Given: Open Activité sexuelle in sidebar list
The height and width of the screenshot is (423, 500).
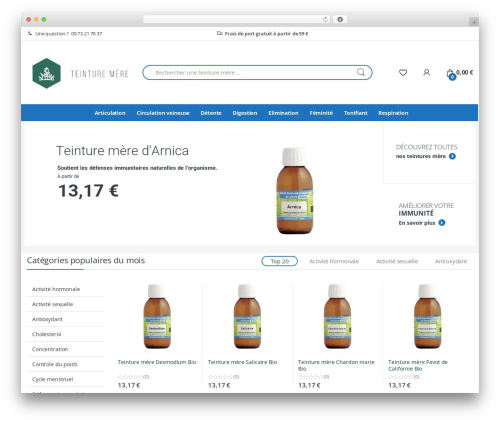Looking at the screenshot, I should click(x=53, y=304).
